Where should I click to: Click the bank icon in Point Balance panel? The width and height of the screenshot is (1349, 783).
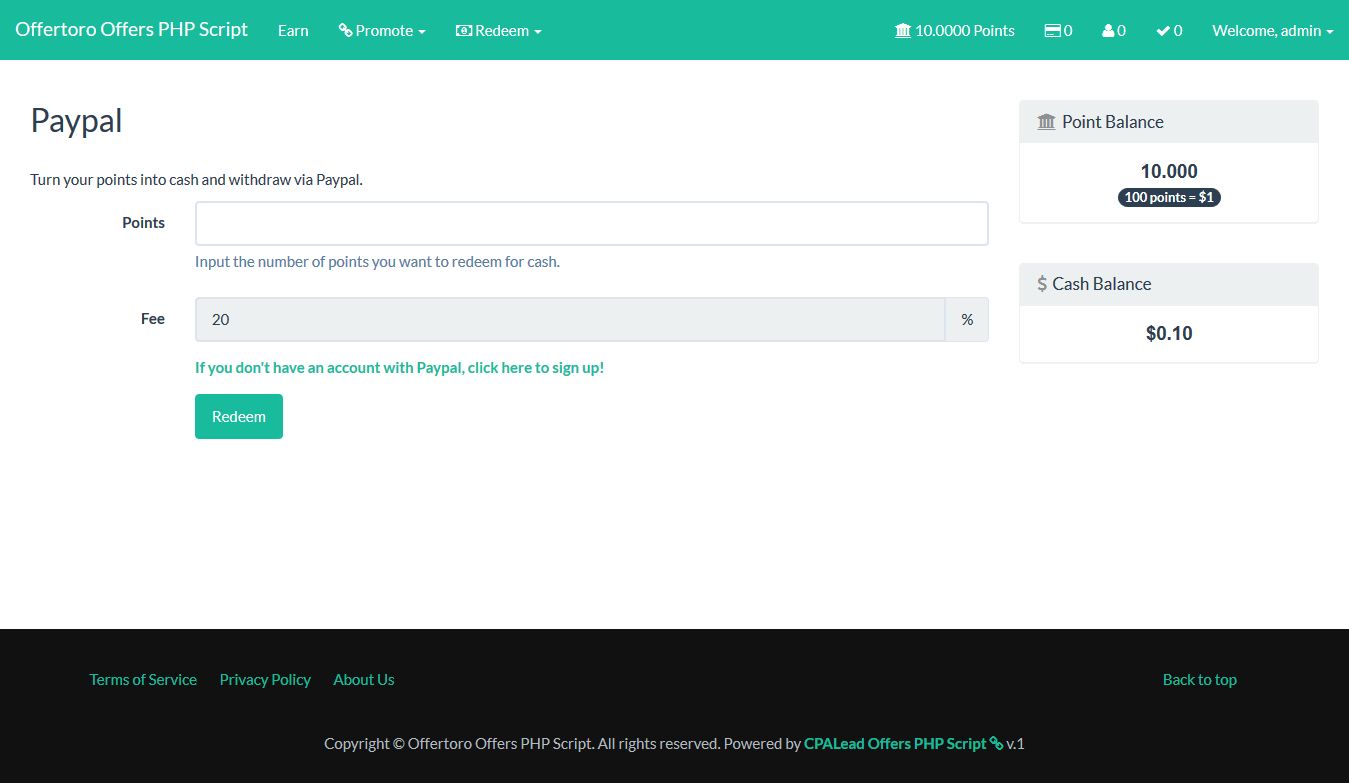(x=1046, y=121)
